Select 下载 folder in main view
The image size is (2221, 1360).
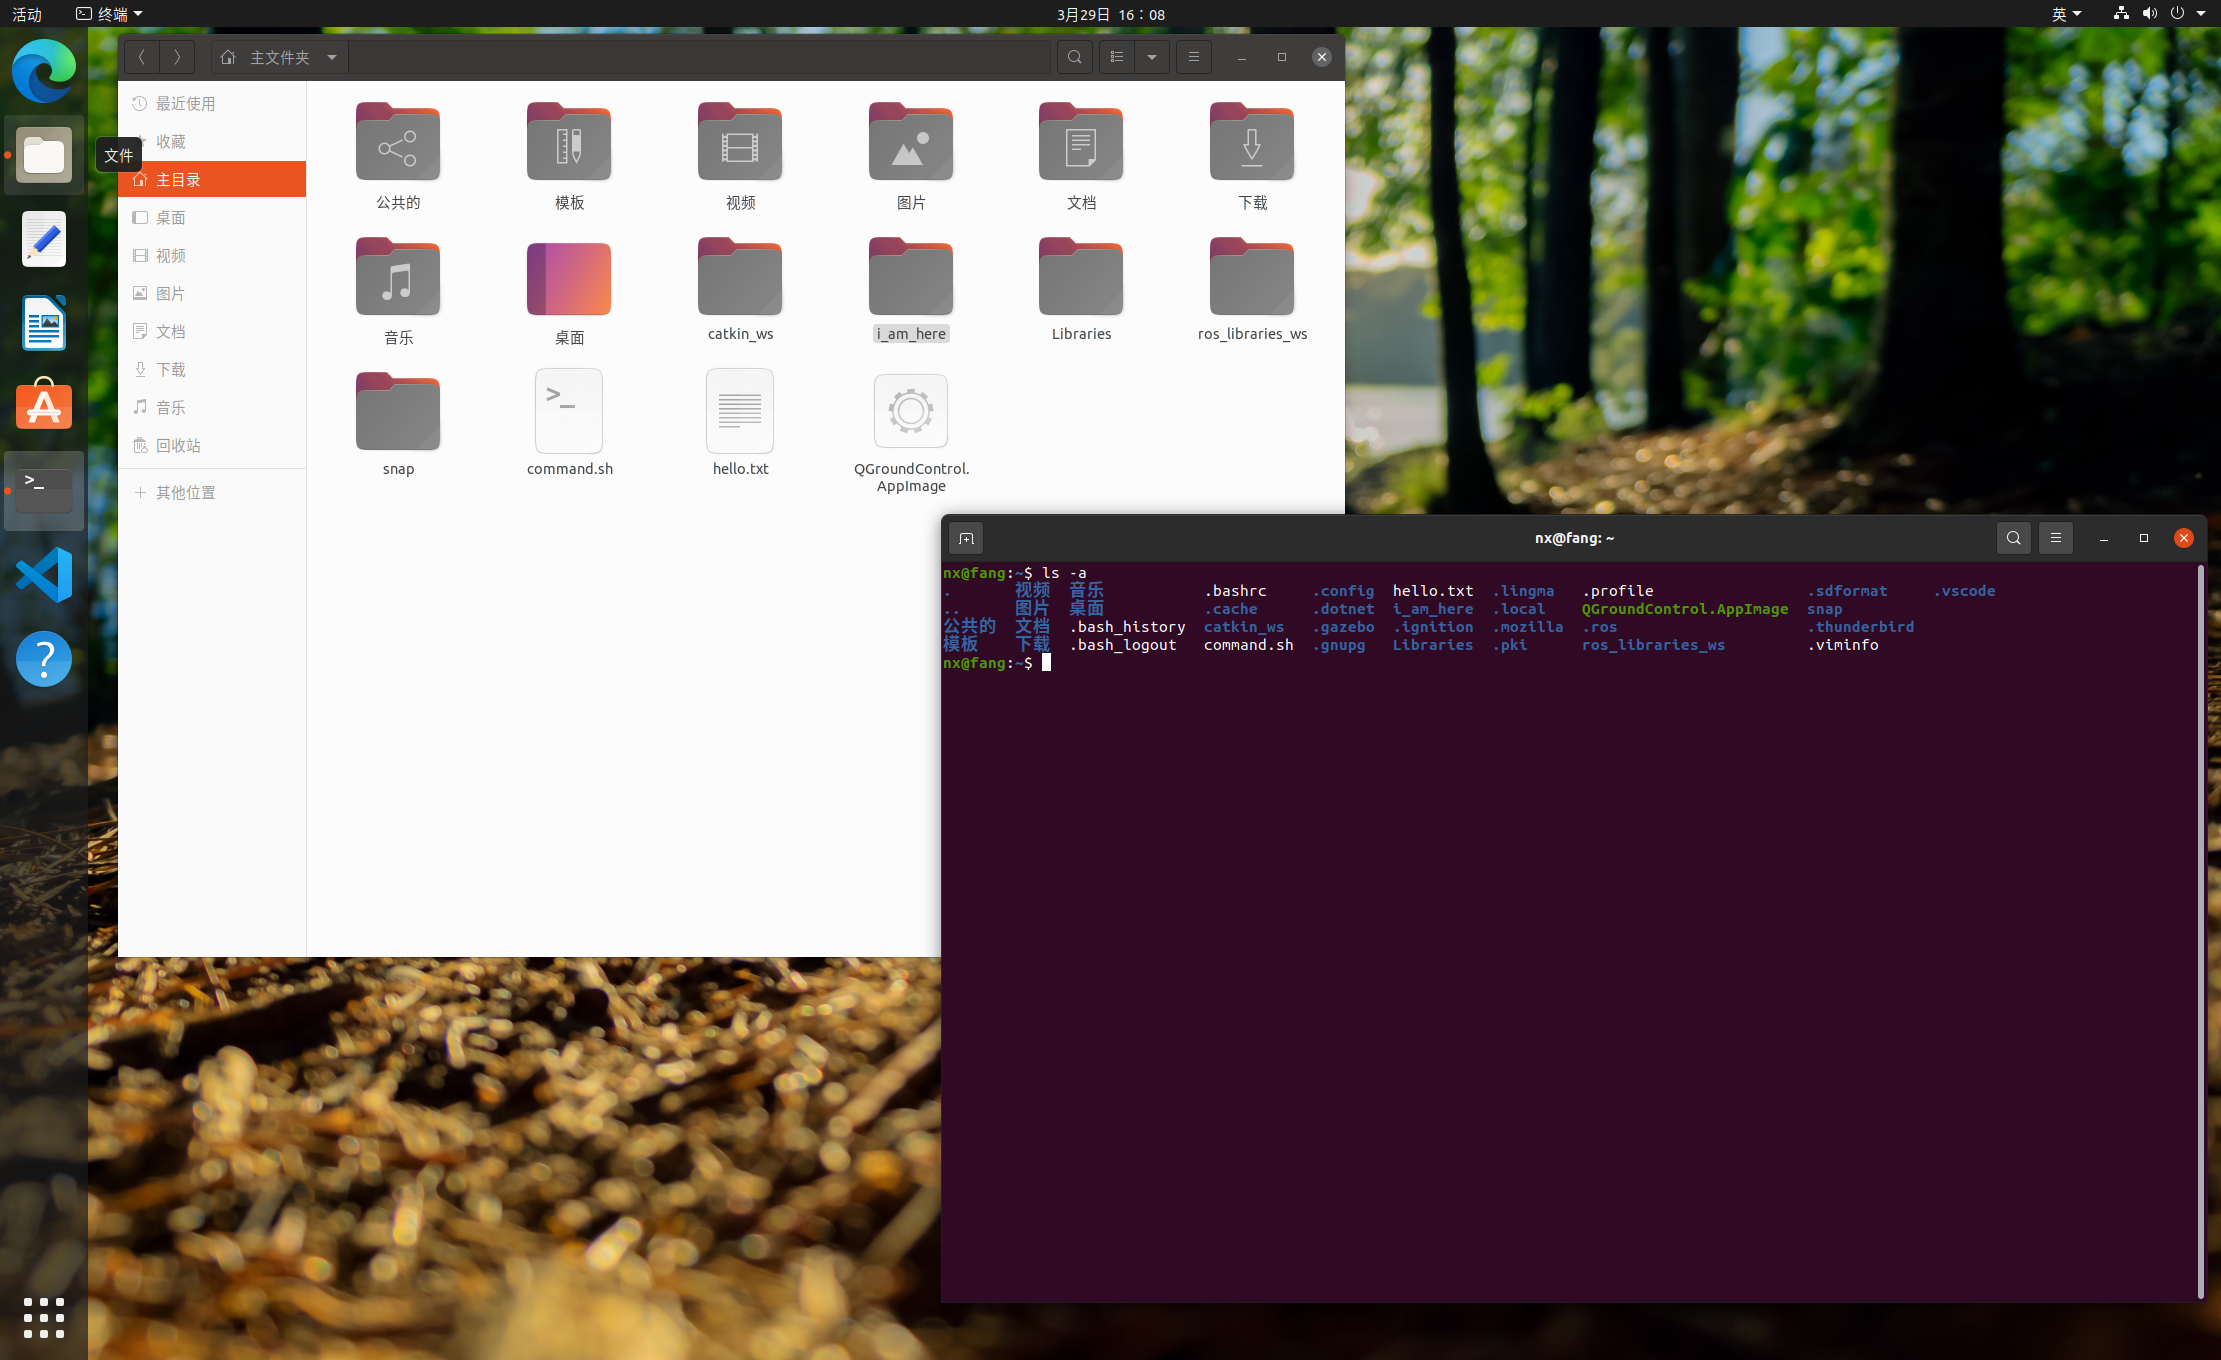[1252, 156]
